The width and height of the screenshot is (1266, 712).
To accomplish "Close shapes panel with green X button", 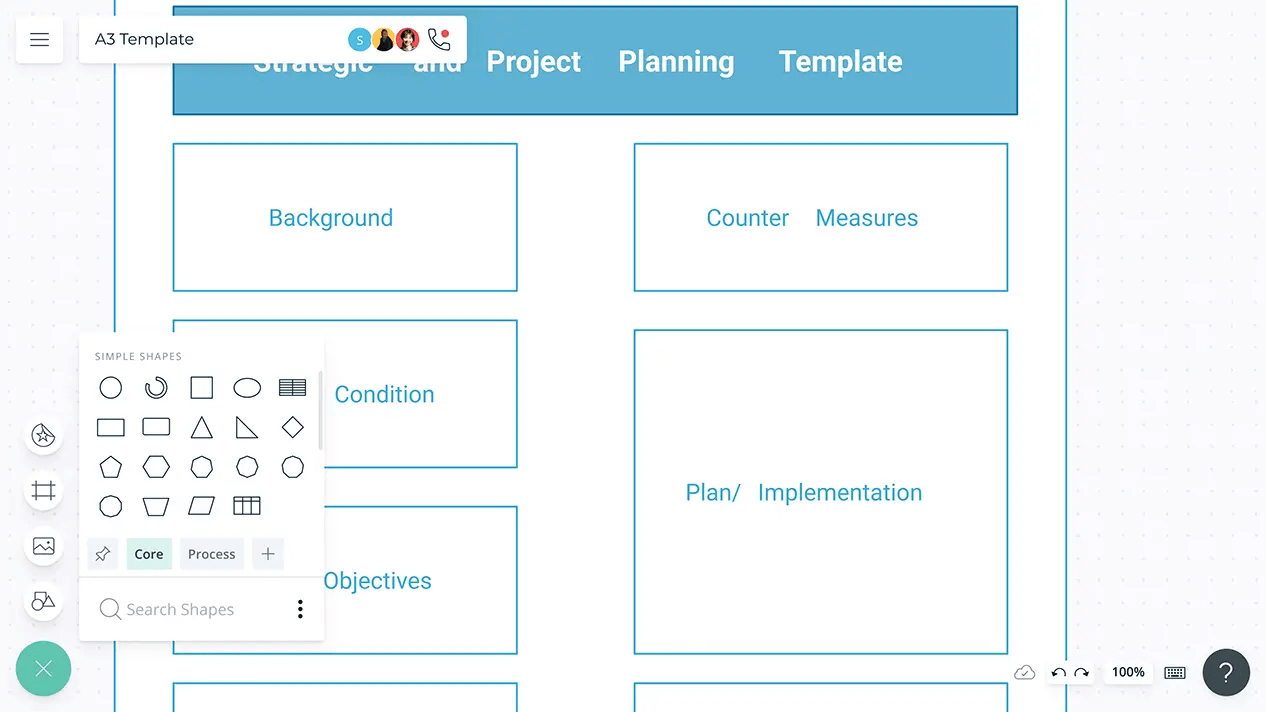I will coord(43,668).
